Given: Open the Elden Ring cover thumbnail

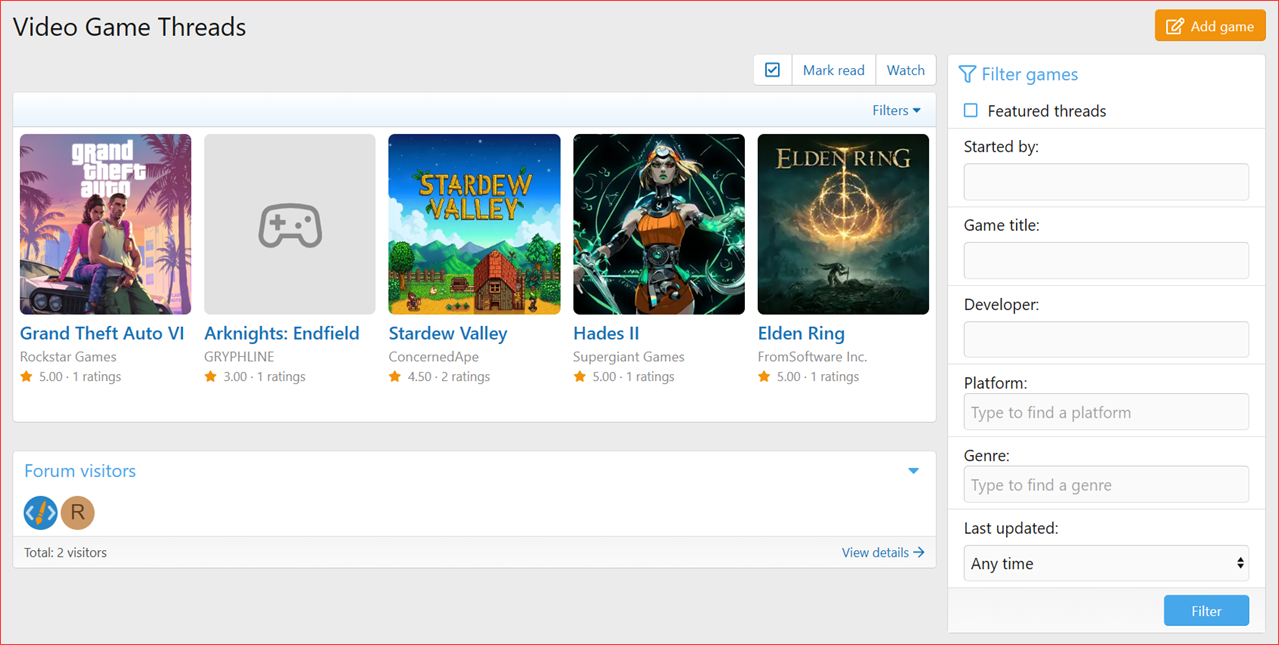Looking at the screenshot, I should [843, 224].
